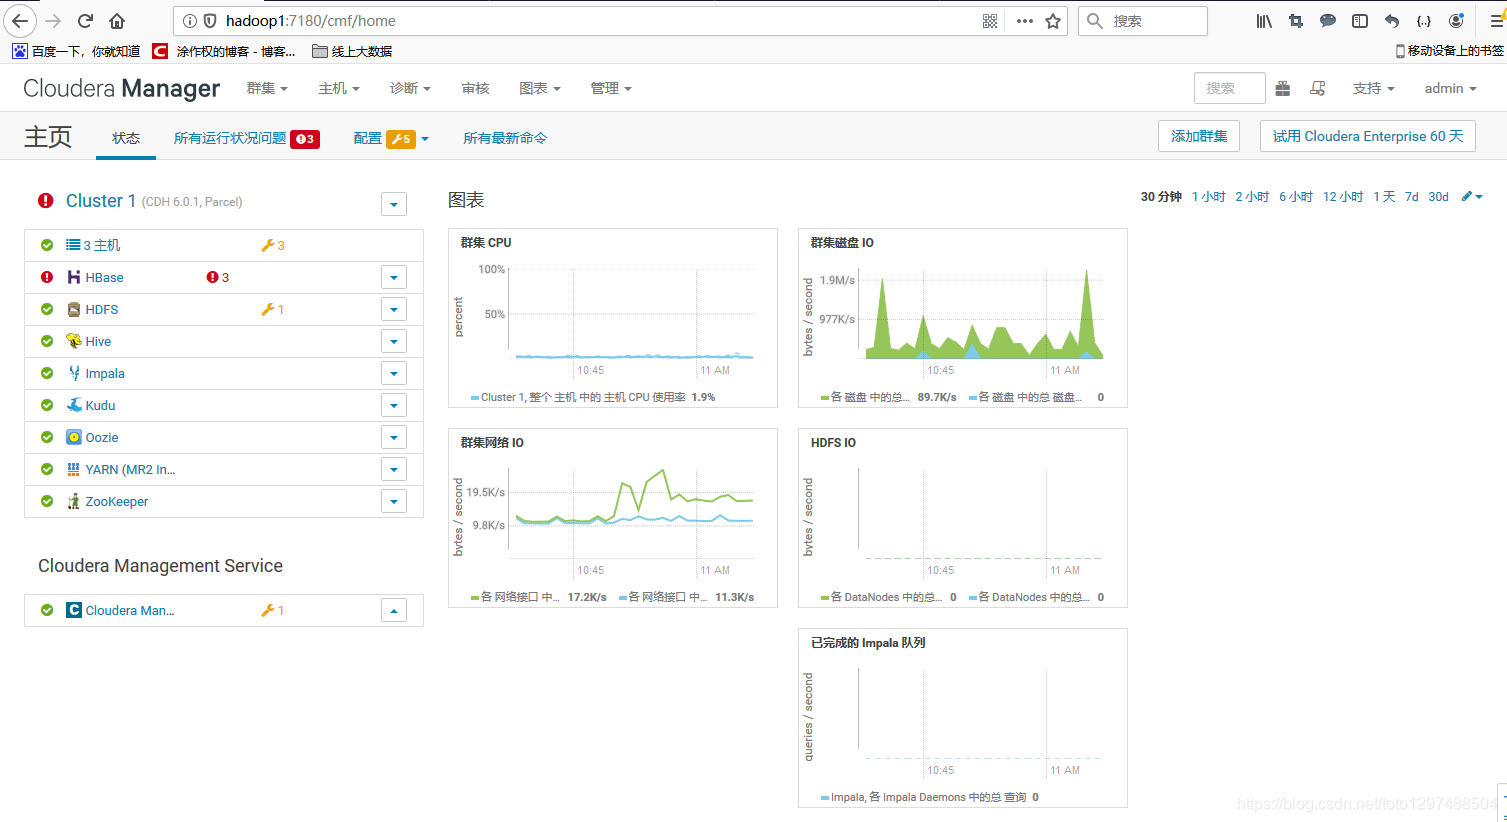Open the Kudu actions dropdown arrow
This screenshot has height=822, width=1507.
(394, 406)
